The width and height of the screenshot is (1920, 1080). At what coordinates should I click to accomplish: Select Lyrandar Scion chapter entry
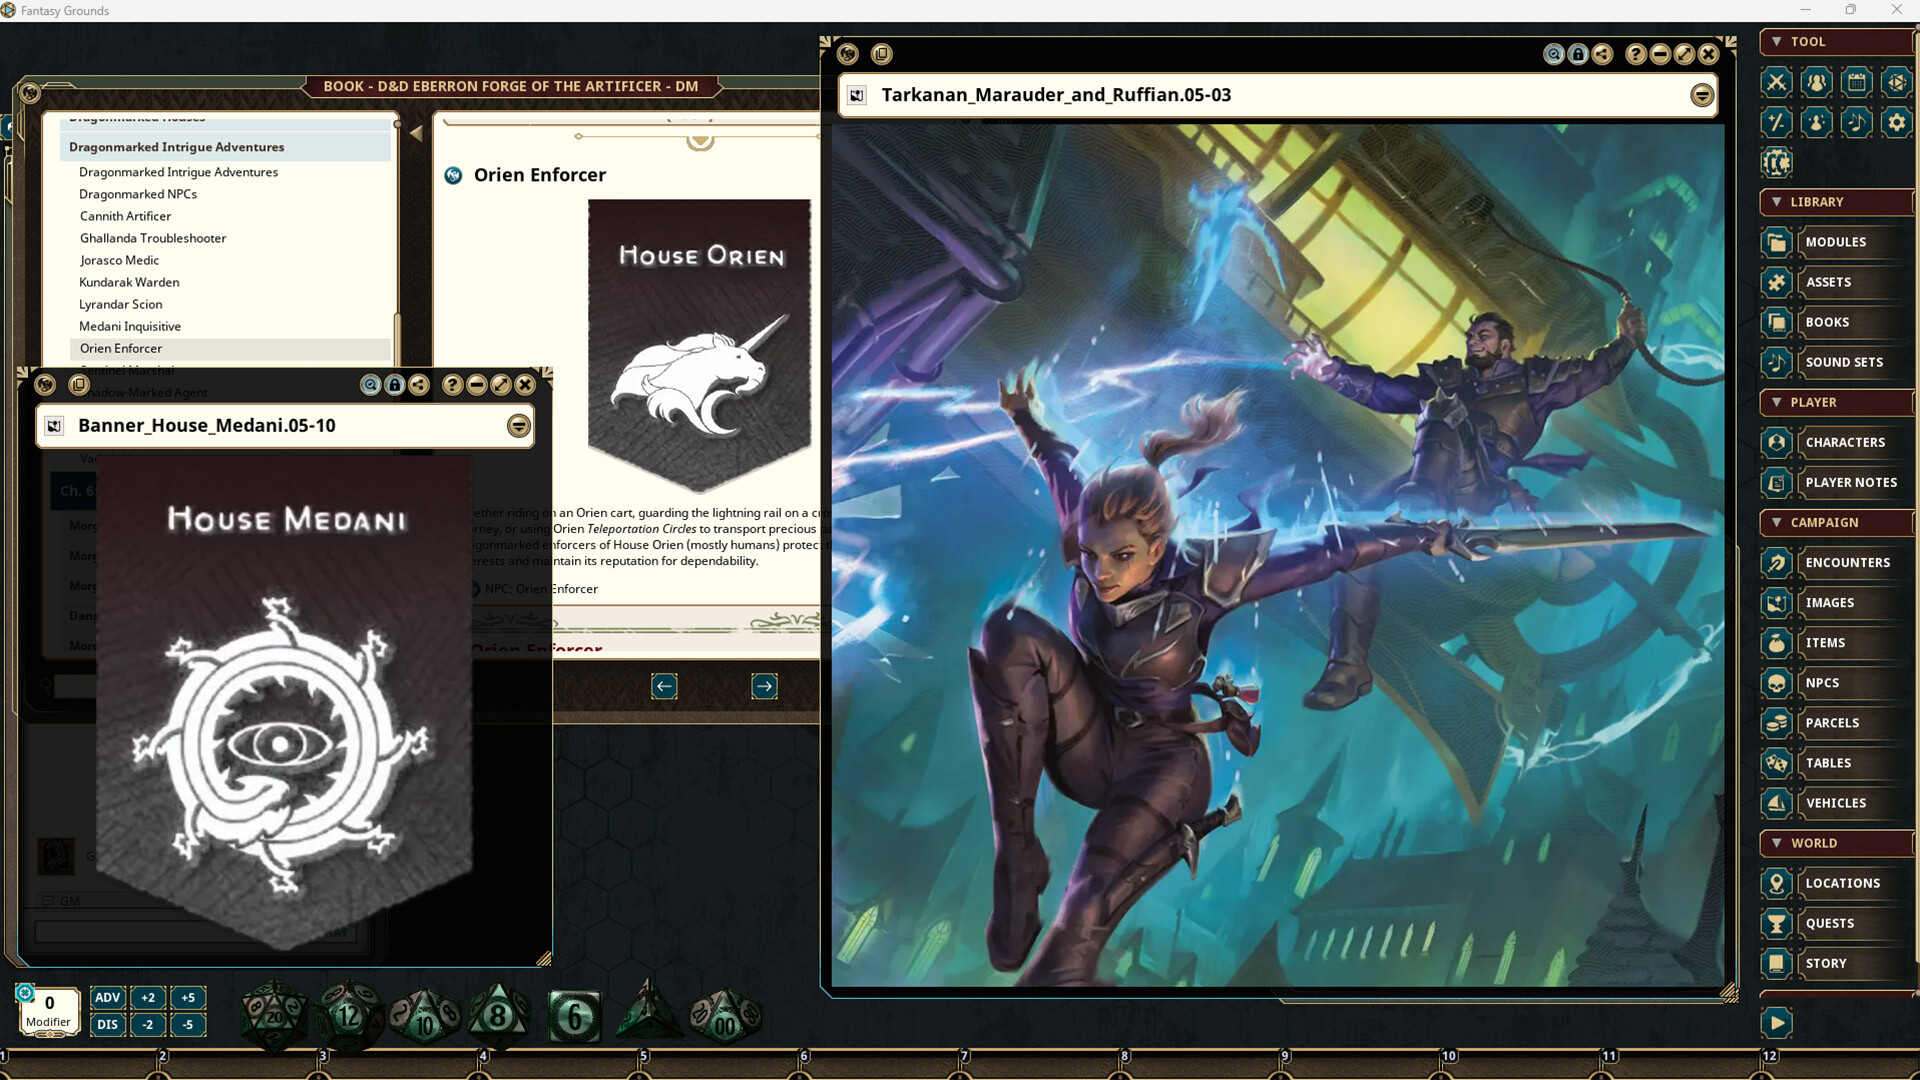(120, 304)
